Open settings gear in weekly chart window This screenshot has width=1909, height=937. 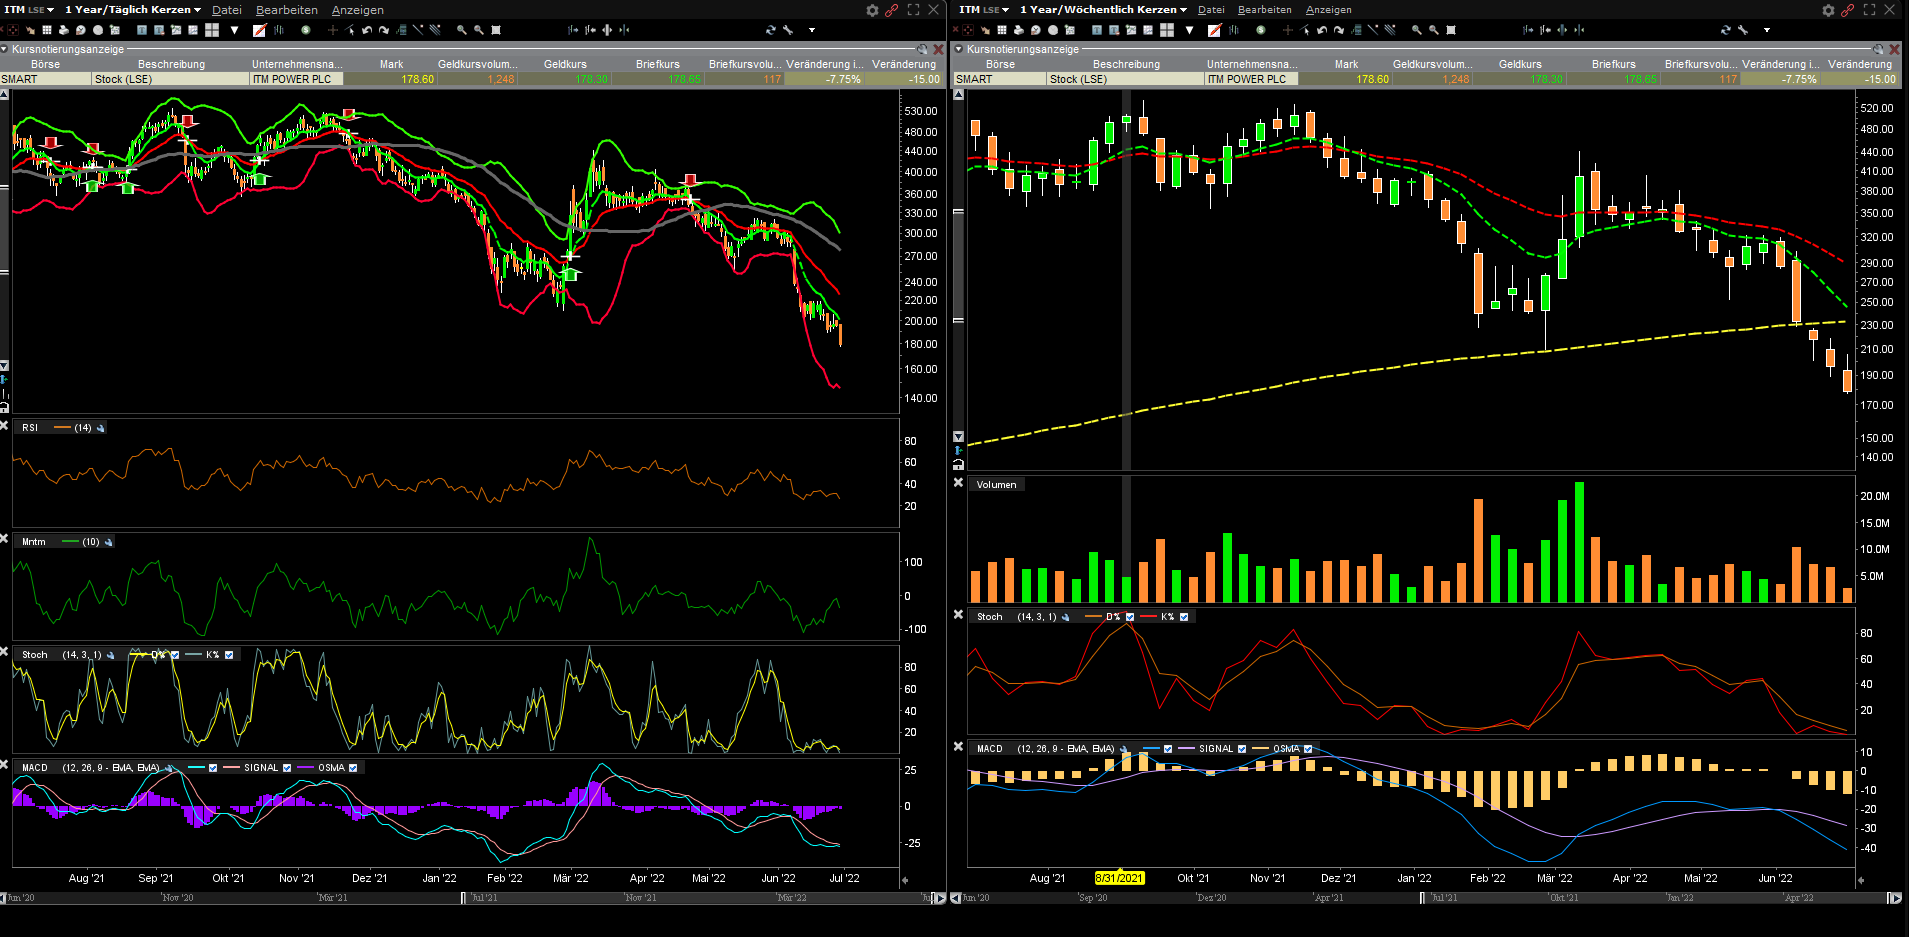tap(1828, 10)
